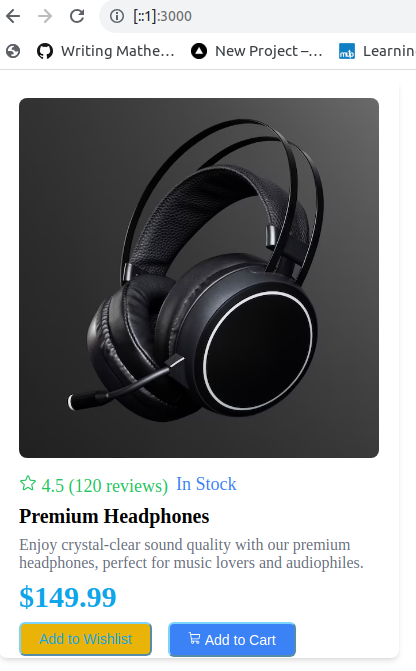The width and height of the screenshot is (416, 671).
Task: Click the triangle icon for New Project bookmark
Action: [199, 51]
